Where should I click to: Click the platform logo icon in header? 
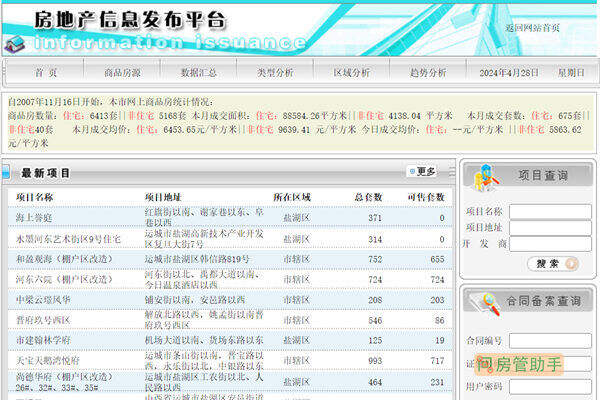pos(16,41)
